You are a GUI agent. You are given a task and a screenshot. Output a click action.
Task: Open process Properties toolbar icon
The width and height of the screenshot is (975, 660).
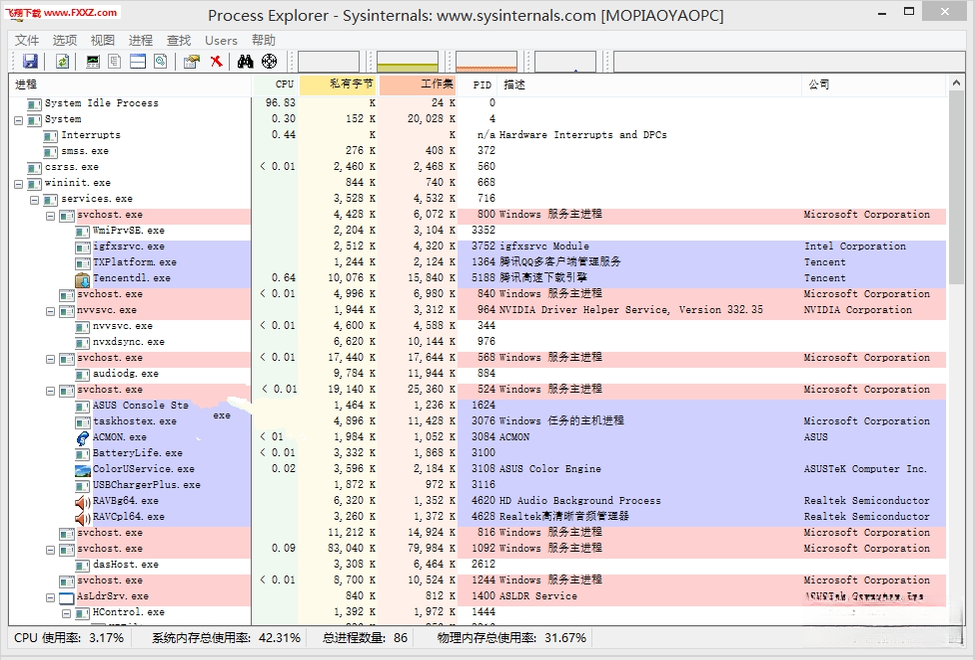[192, 61]
